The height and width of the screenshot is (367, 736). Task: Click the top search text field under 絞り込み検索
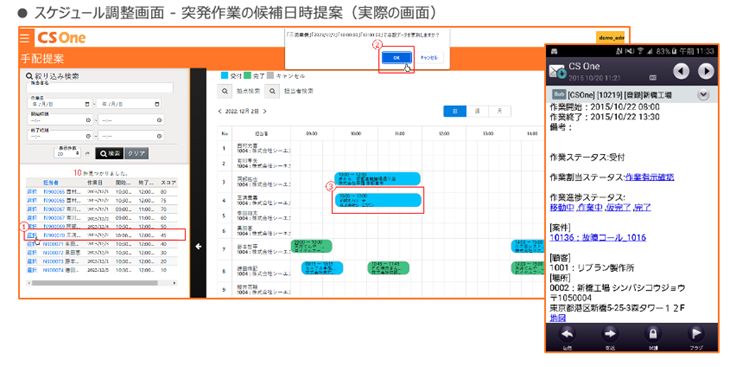[100, 88]
